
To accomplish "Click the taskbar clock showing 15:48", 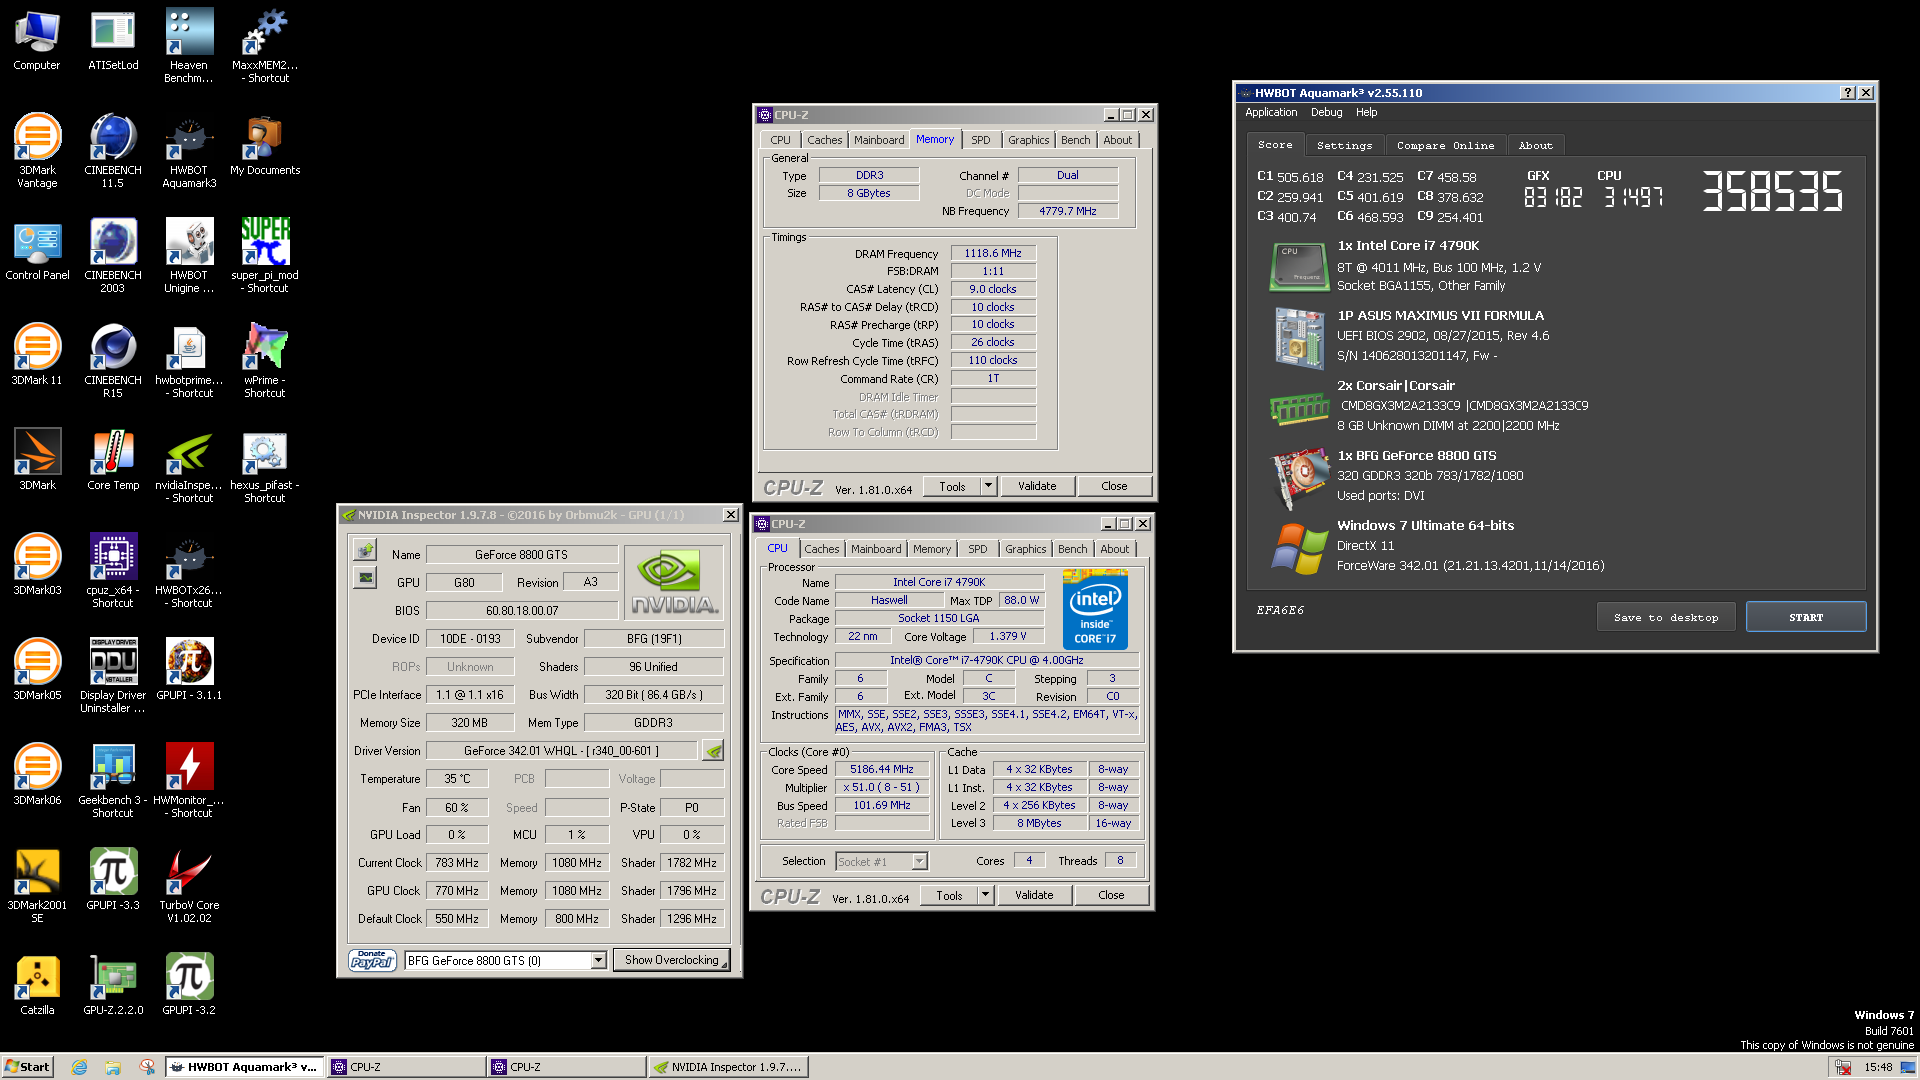I will tap(1877, 1067).
